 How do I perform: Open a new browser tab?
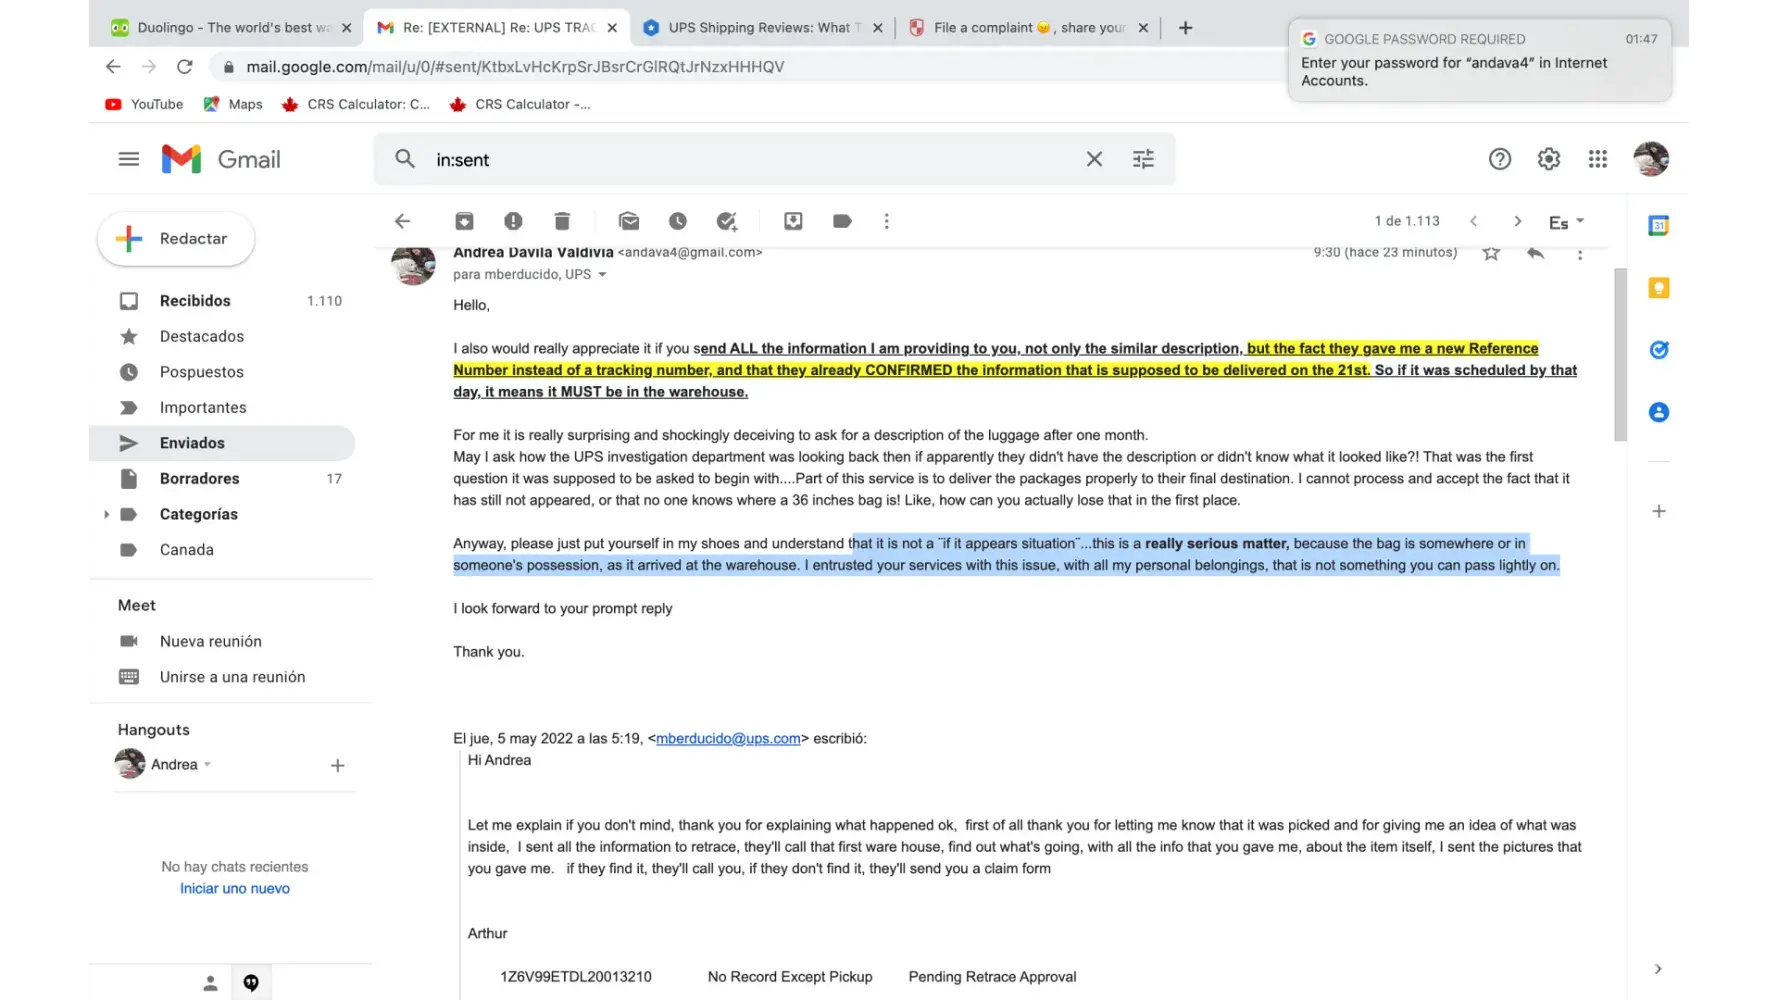pos(1185,28)
